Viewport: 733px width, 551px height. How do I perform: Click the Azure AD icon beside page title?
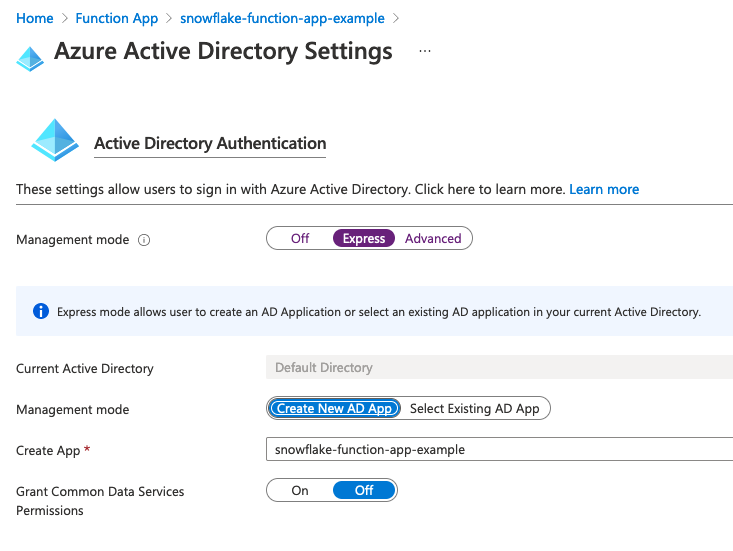point(30,58)
